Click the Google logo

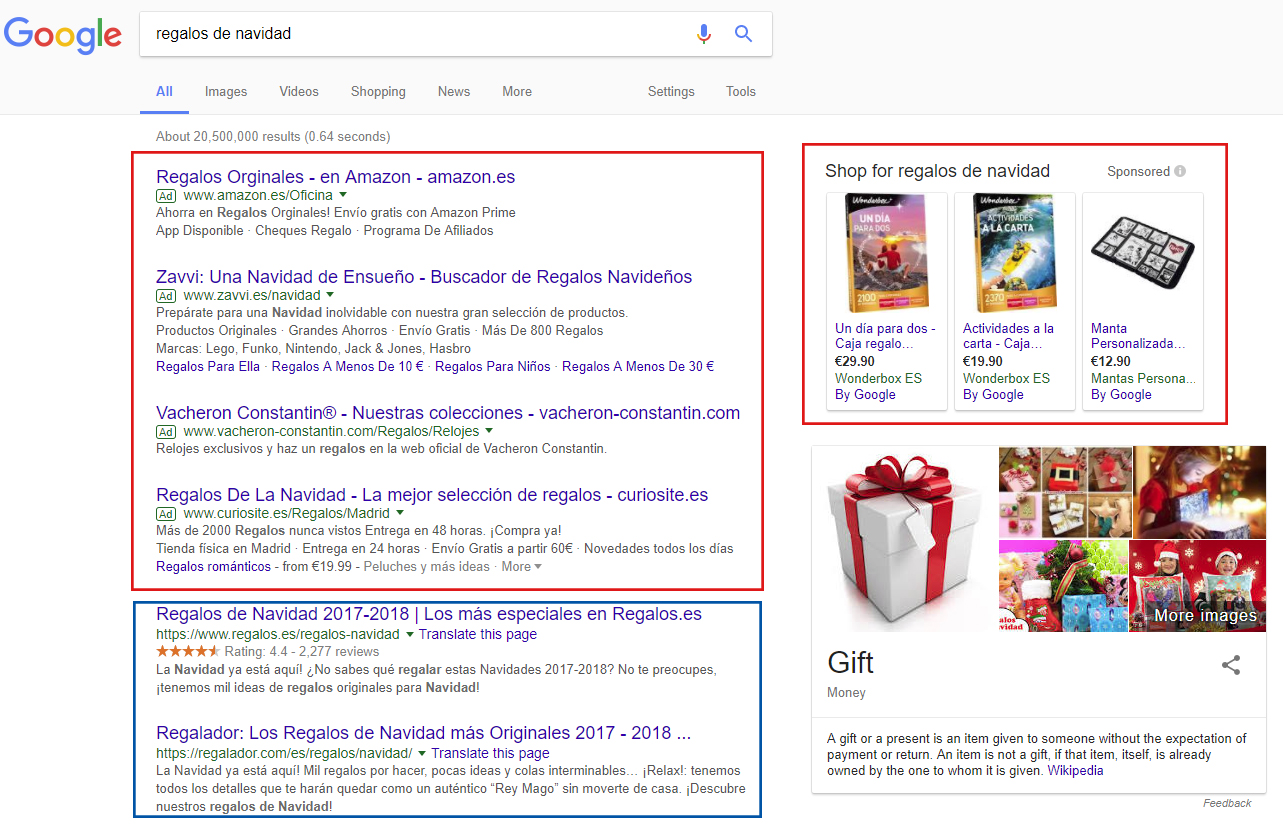[63, 35]
